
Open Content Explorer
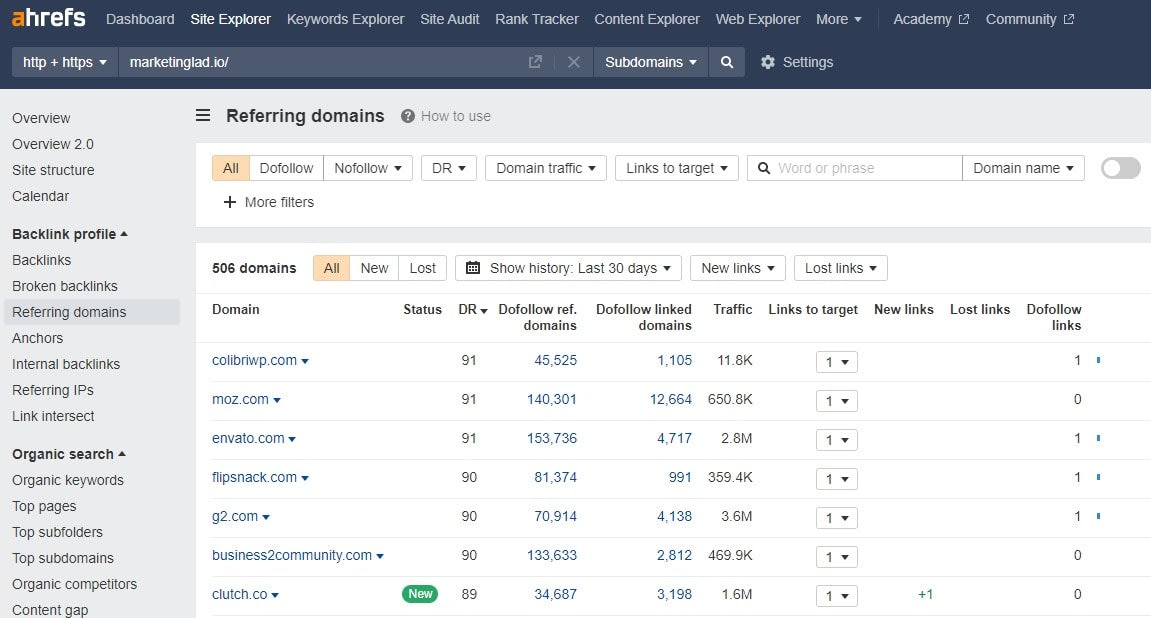[647, 19]
